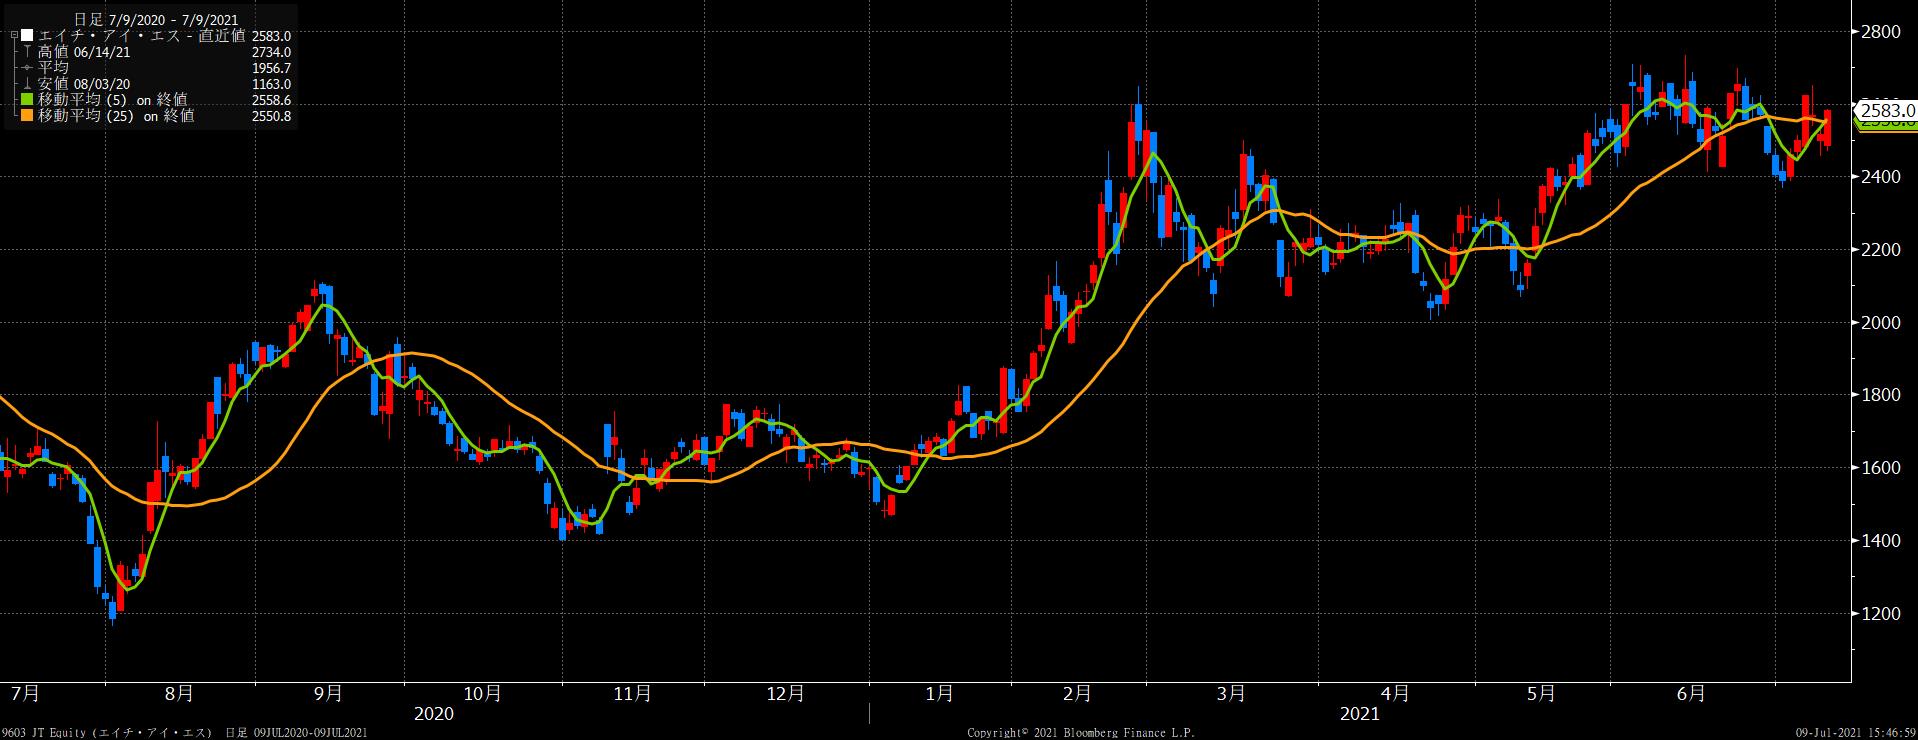Click the 2020 year label on axis
Screen dimensions: 1918x740
[433, 714]
